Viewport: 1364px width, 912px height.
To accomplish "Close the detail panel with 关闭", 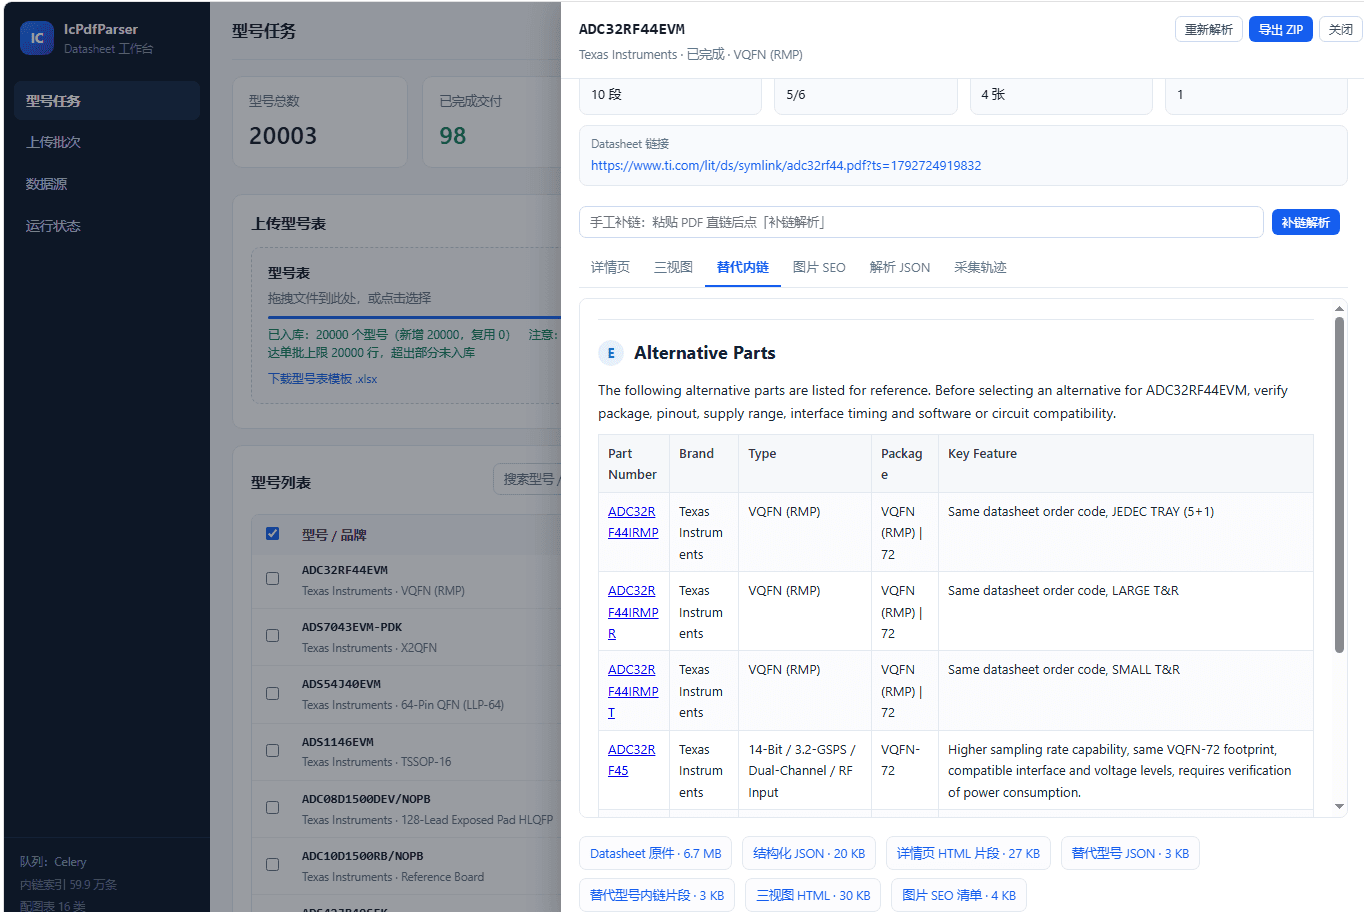I will click(x=1341, y=29).
